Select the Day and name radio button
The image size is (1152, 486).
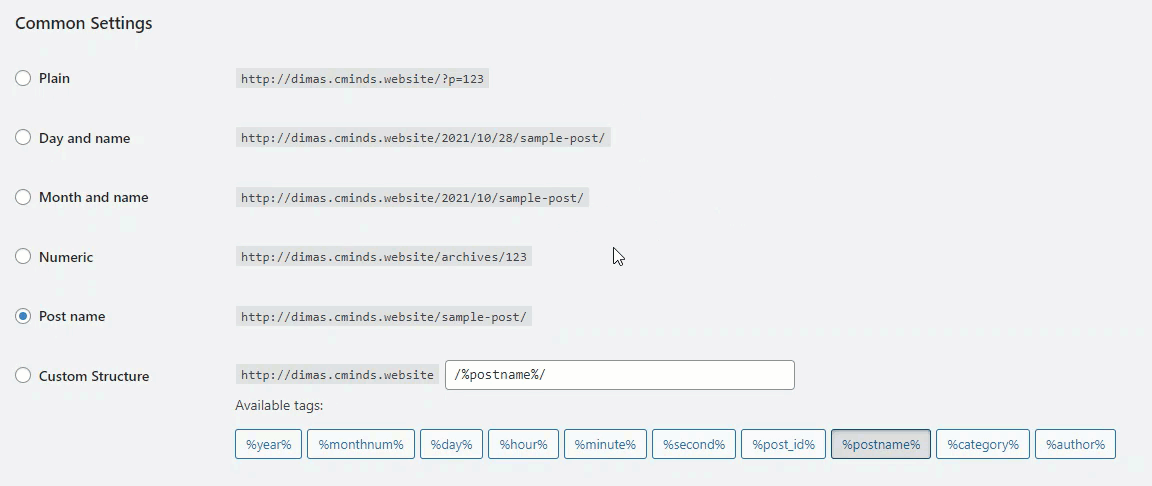pos(23,137)
